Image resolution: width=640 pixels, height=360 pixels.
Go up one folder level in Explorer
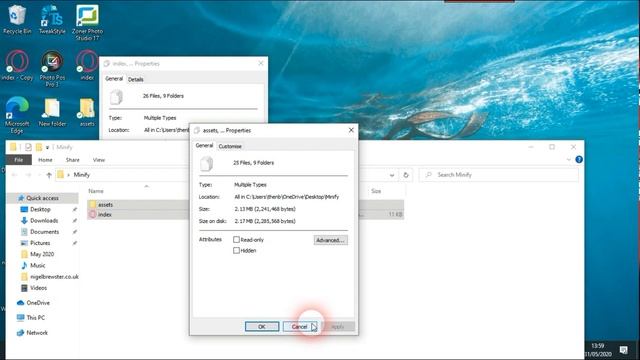click(x=49, y=175)
